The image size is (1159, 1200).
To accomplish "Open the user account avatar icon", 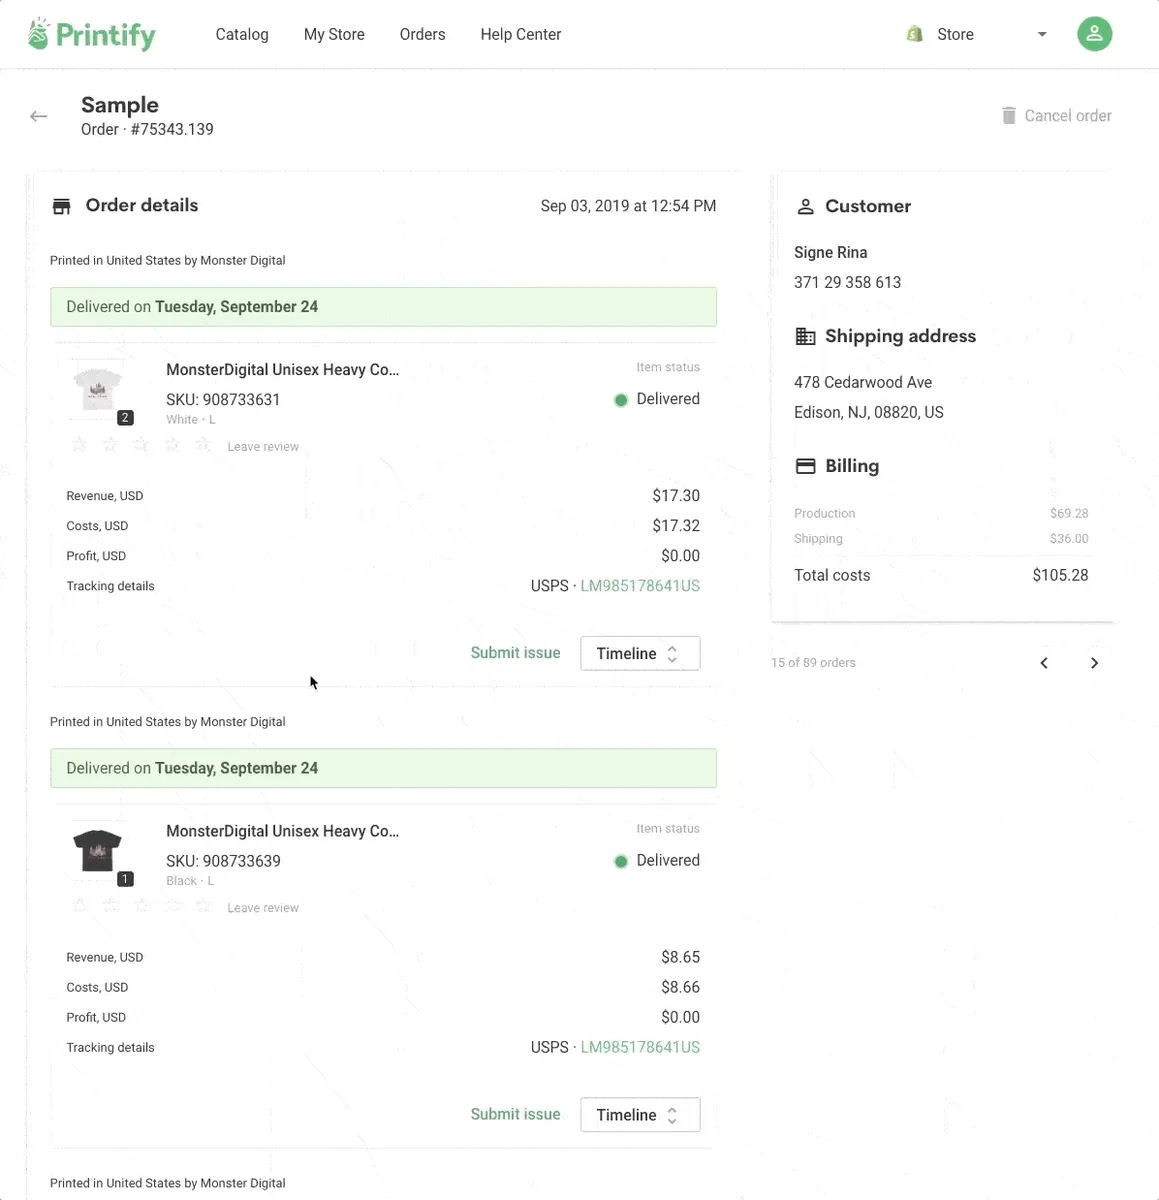I will 1094,34.
